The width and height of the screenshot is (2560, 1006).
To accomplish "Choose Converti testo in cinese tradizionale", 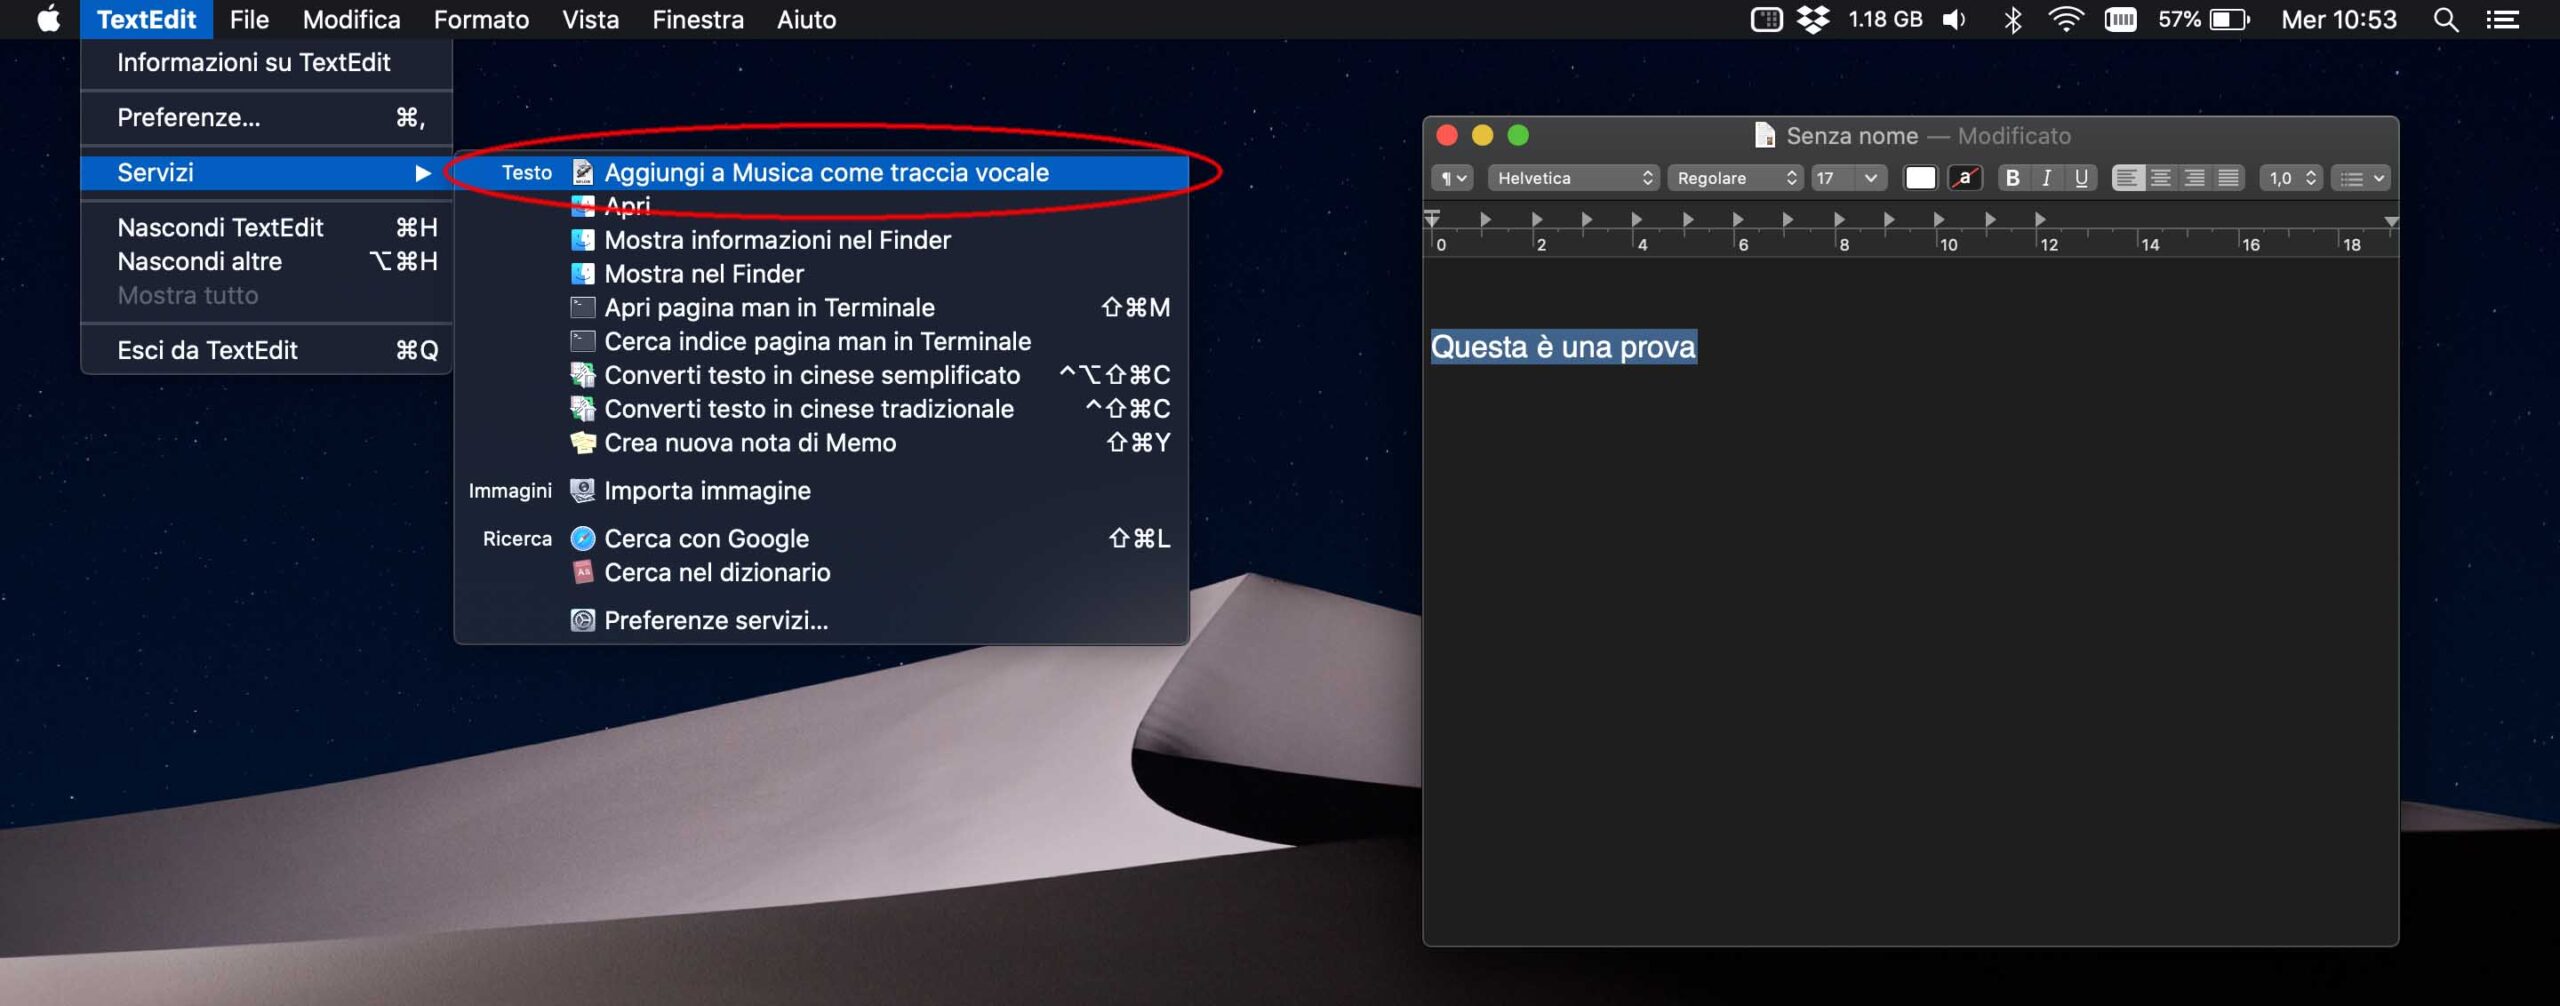I will coord(821,410).
